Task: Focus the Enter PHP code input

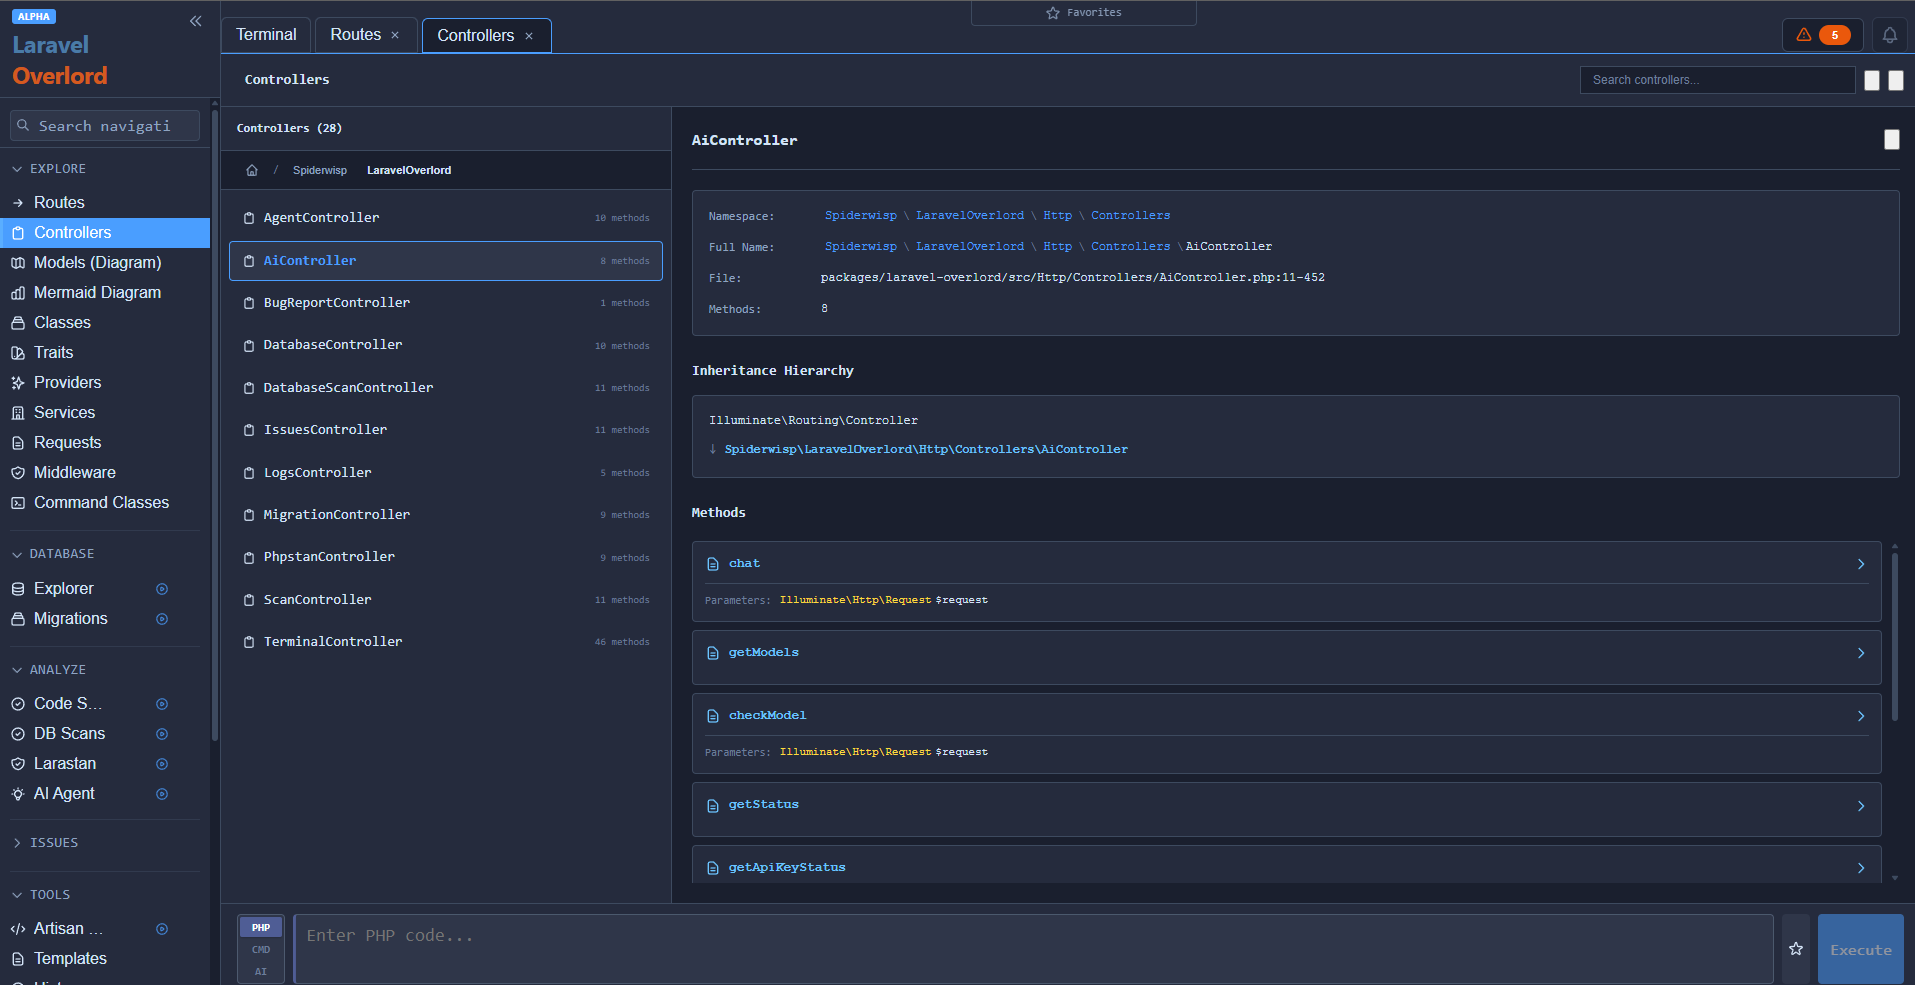Action: pos(1033,949)
